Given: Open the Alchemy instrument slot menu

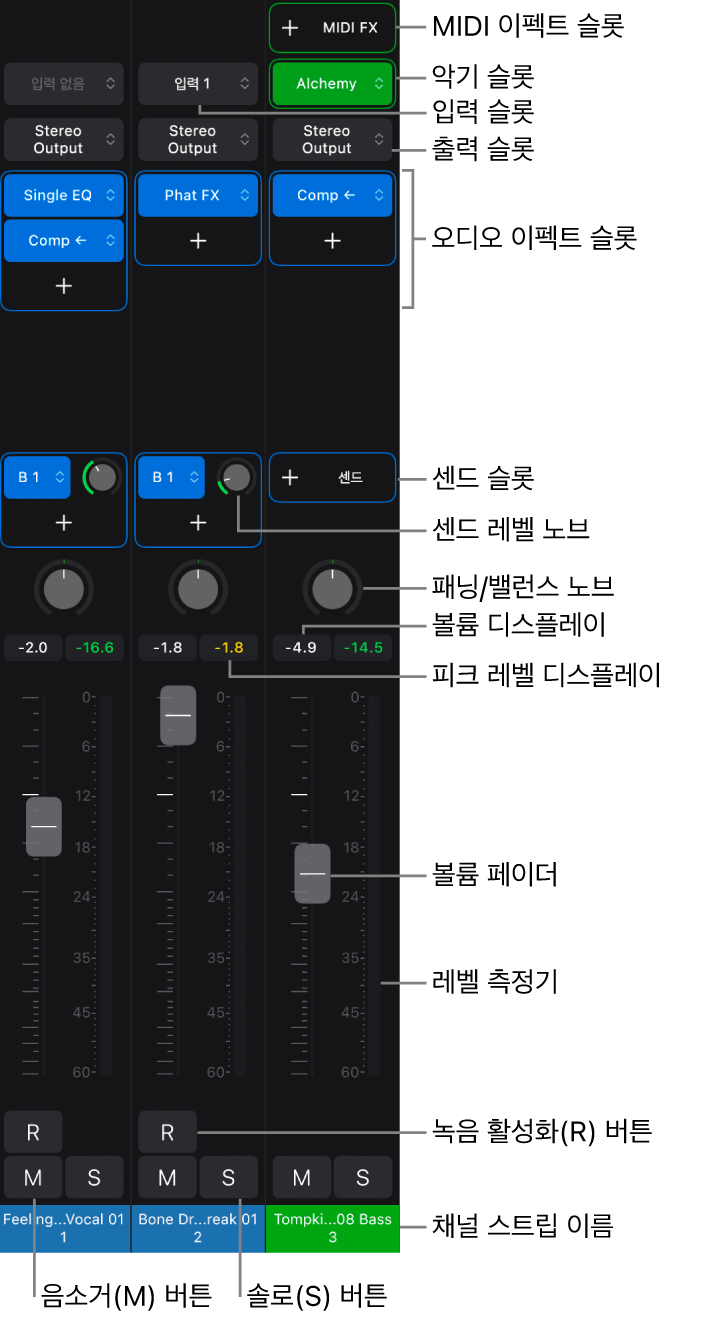Looking at the screenshot, I should [x=332, y=84].
